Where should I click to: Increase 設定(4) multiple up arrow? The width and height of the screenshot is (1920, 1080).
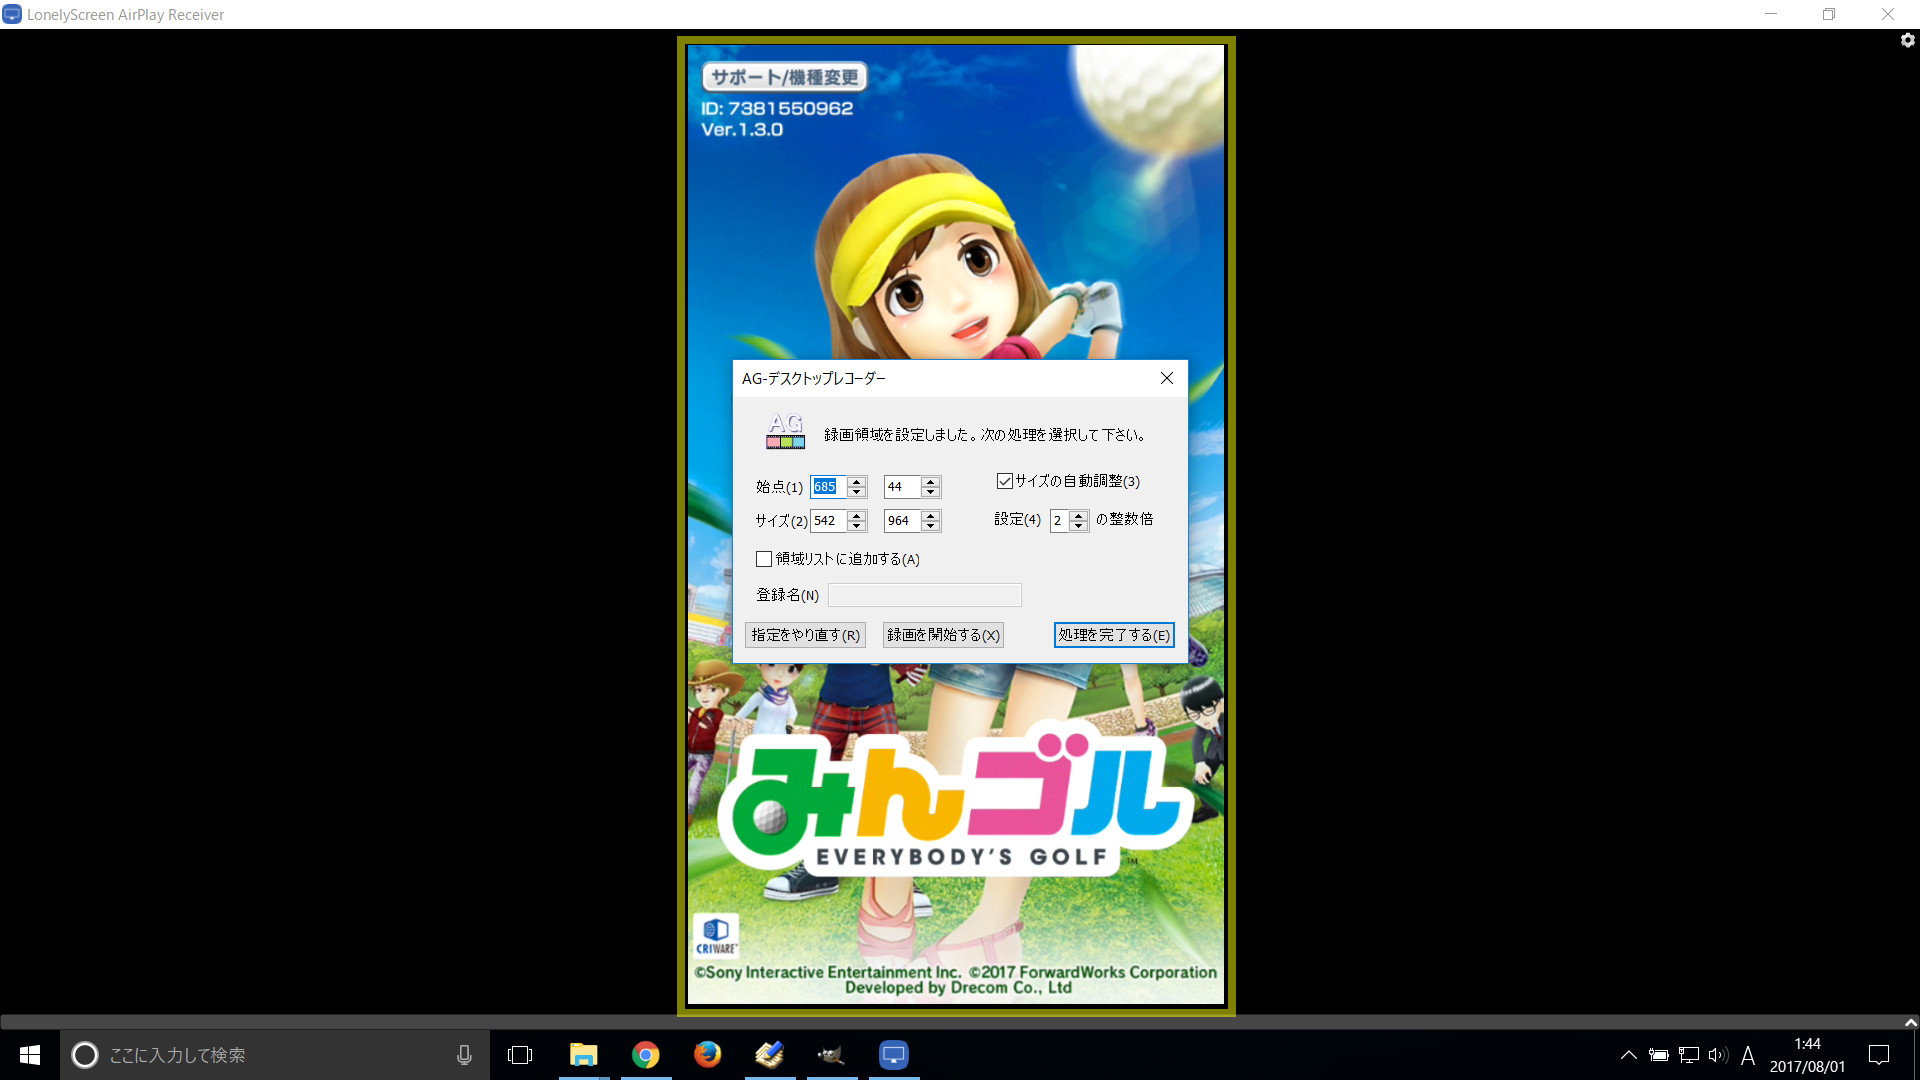[1078, 516]
